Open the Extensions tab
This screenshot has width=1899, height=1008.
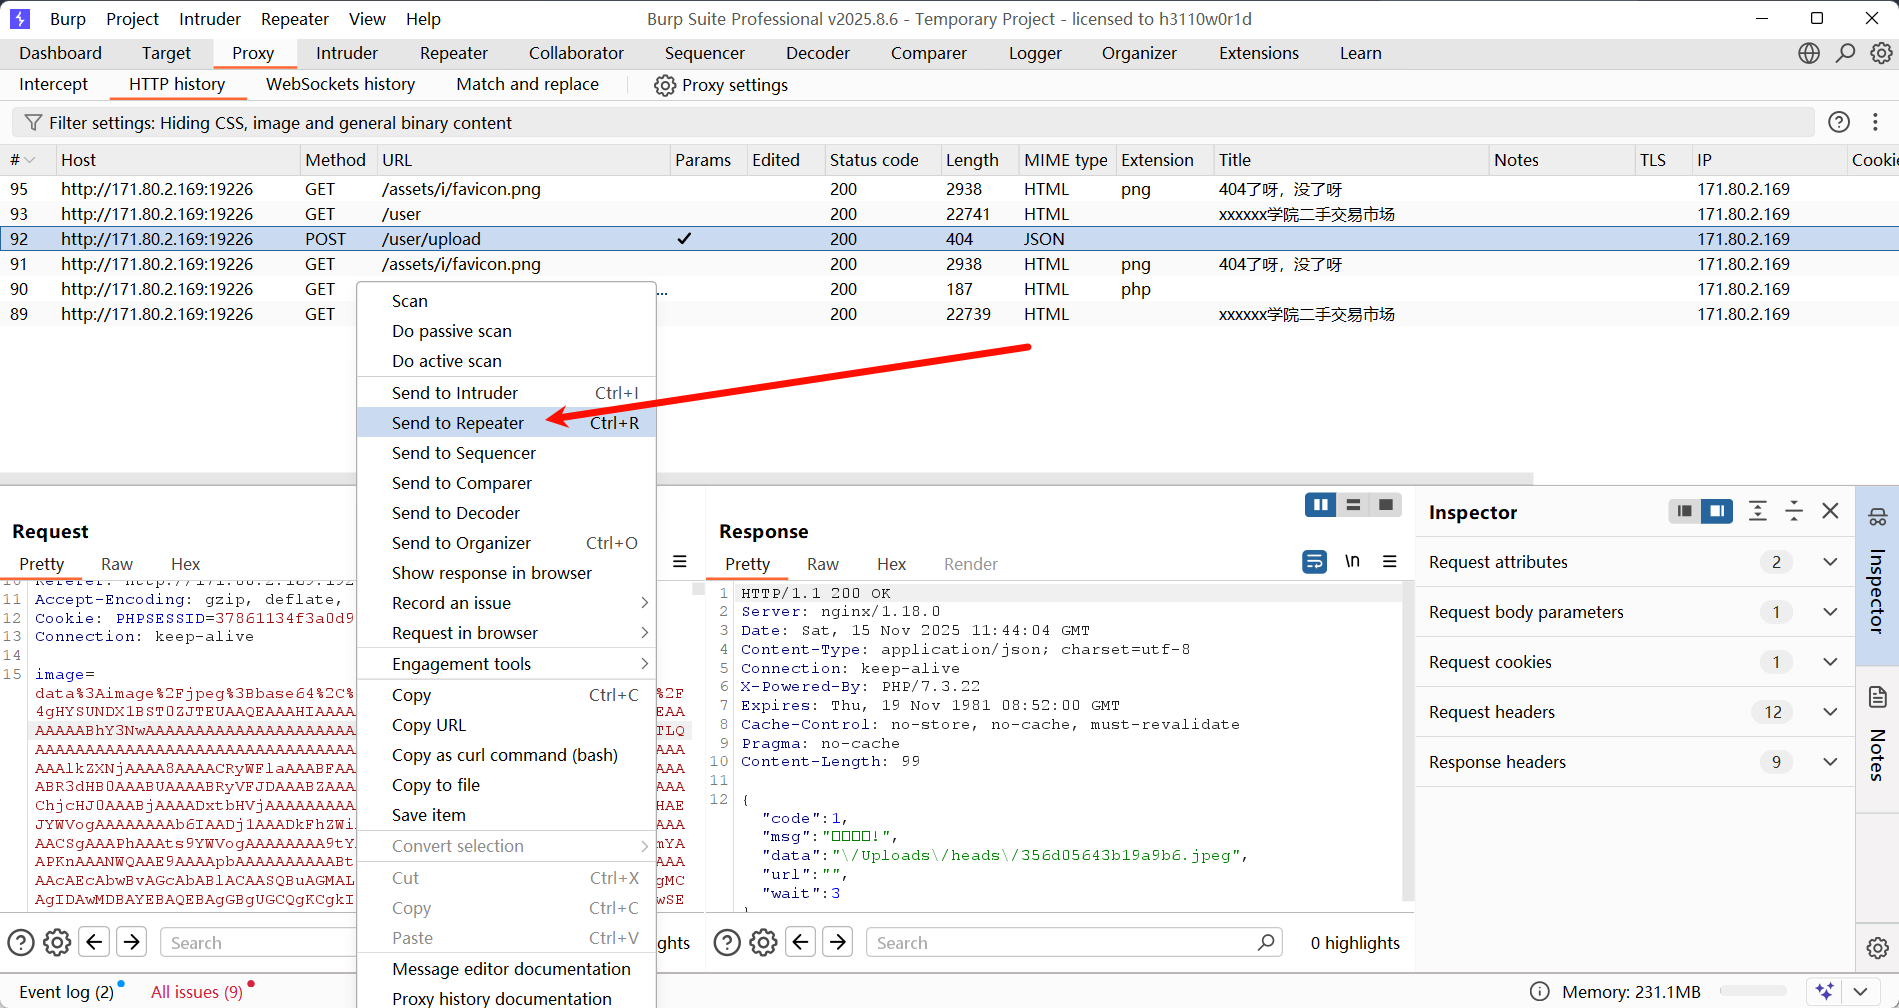tap(1258, 53)
